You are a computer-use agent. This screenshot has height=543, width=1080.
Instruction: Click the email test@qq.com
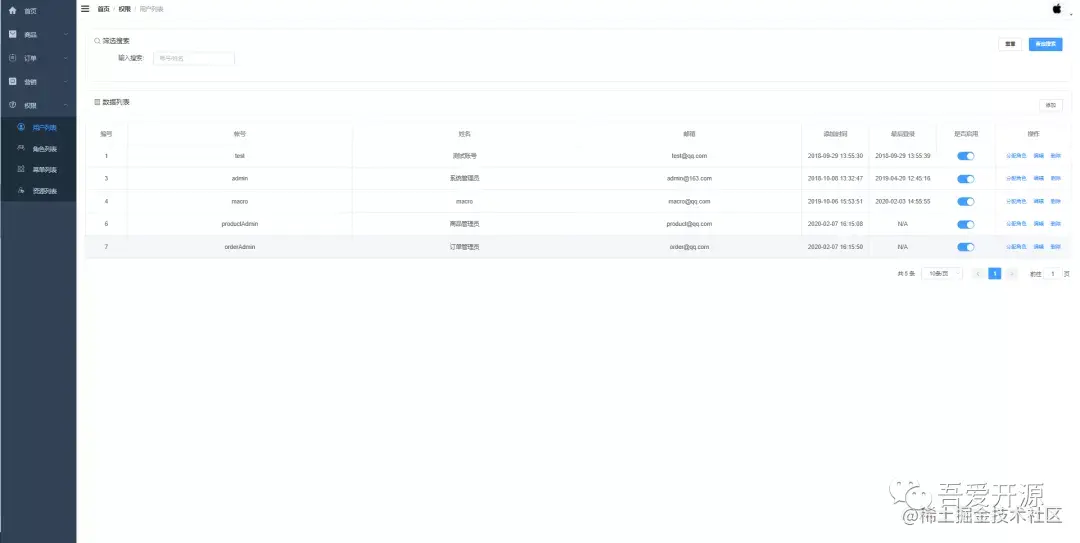click(x=689, y=156)
